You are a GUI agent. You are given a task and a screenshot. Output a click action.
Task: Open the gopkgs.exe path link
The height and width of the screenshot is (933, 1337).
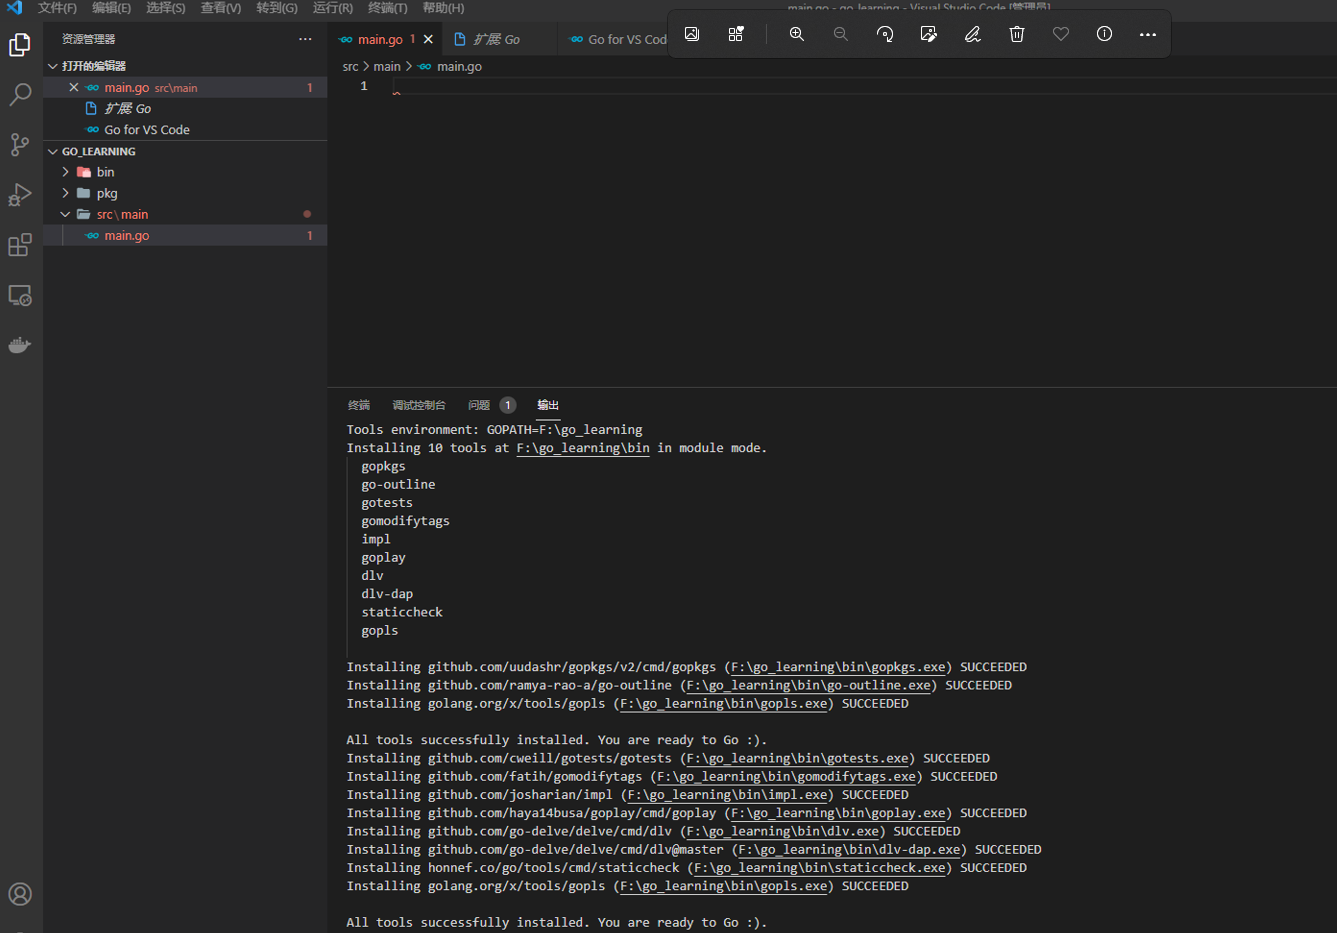pyautogui.click(x=838, y=667)
